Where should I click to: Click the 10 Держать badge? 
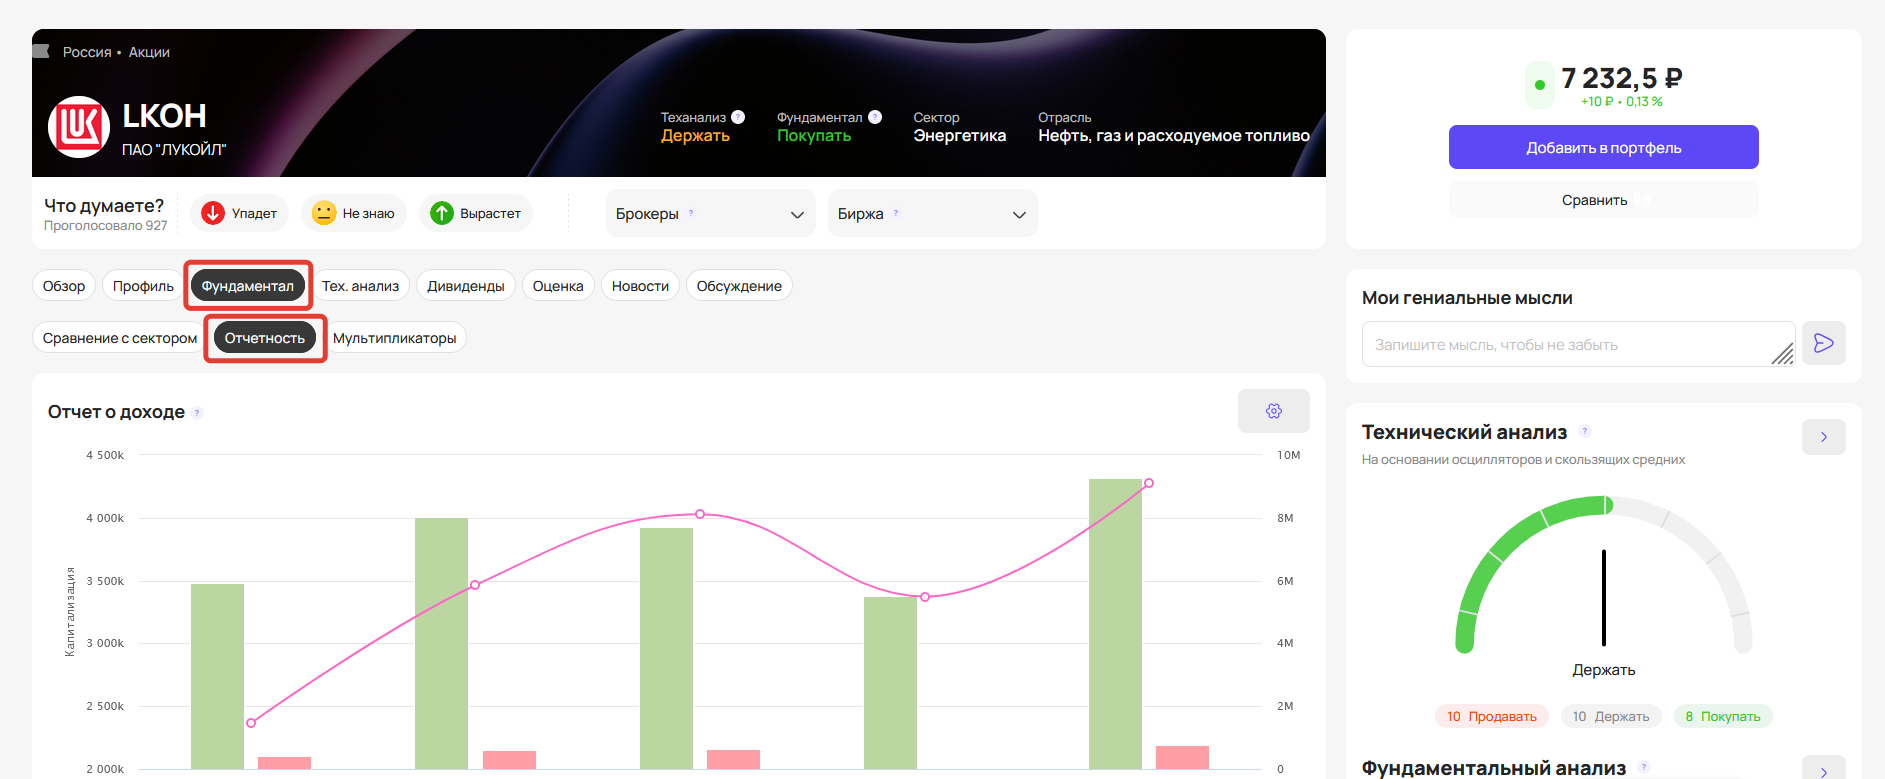click(1610, 716)
